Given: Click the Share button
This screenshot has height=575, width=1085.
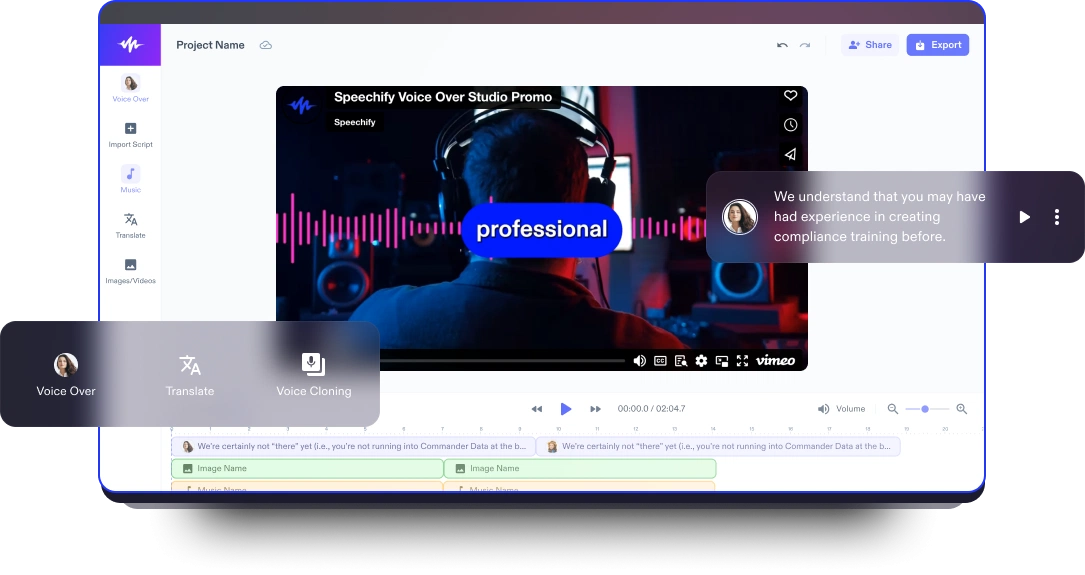Looking at the screenshot, I should tap(870, 45).
